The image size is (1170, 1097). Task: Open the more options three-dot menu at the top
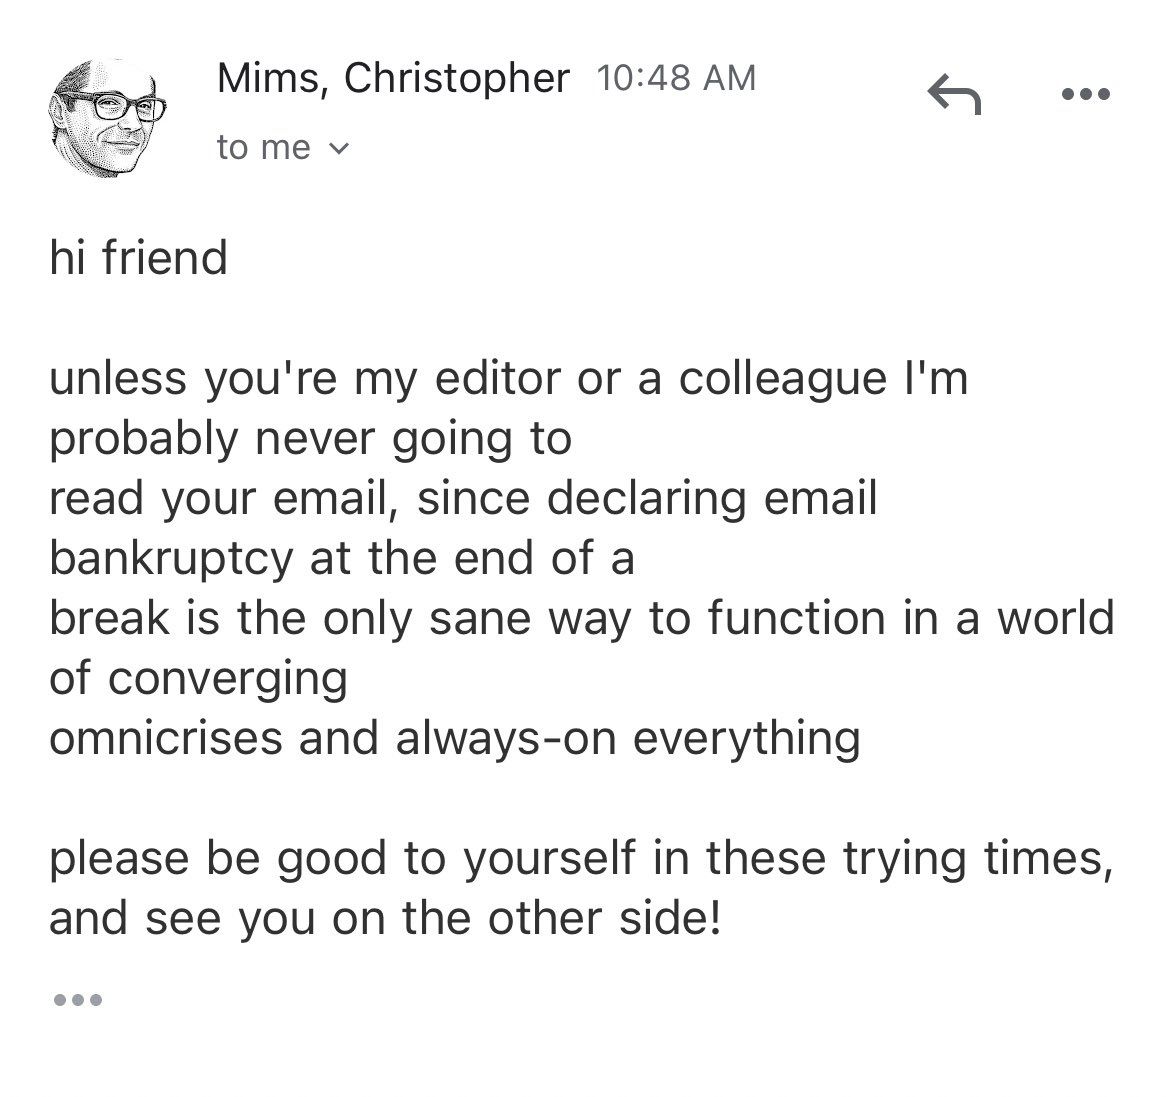click(x=1086, y=94)
